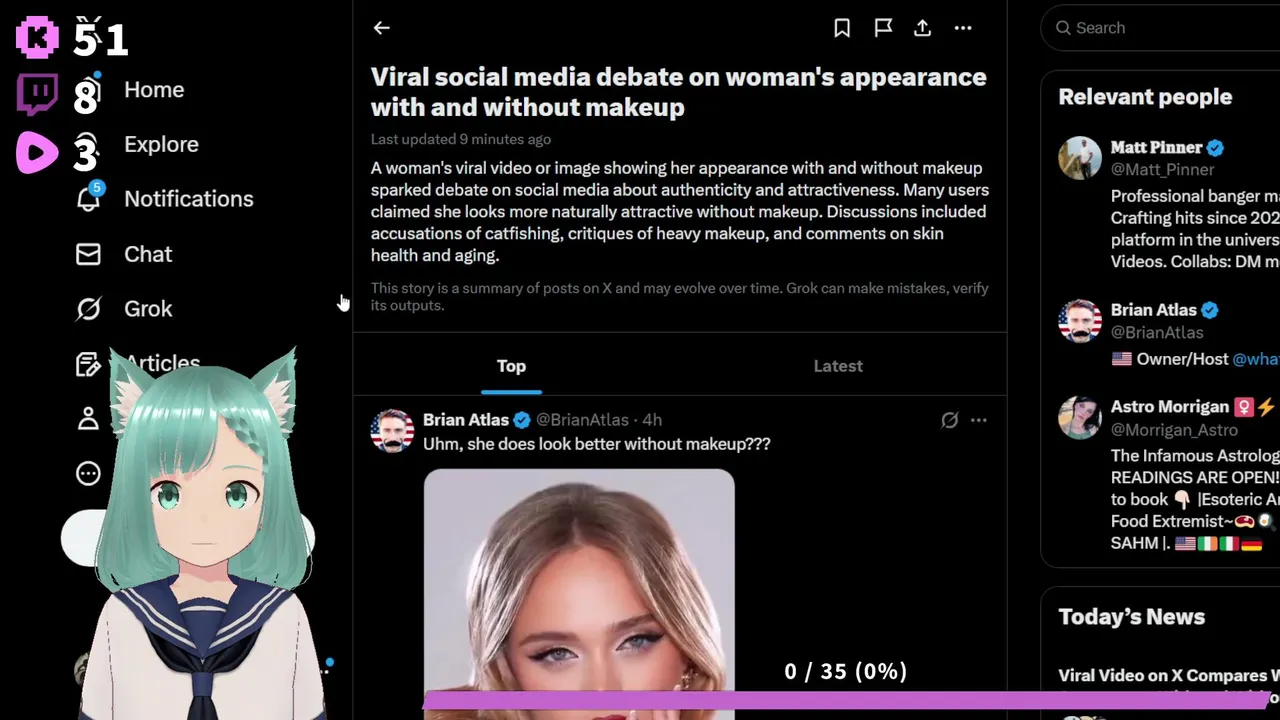Click the 'Relevant people' heading
This screenshot has height=720, width=1280.
tap(1145, 97)
